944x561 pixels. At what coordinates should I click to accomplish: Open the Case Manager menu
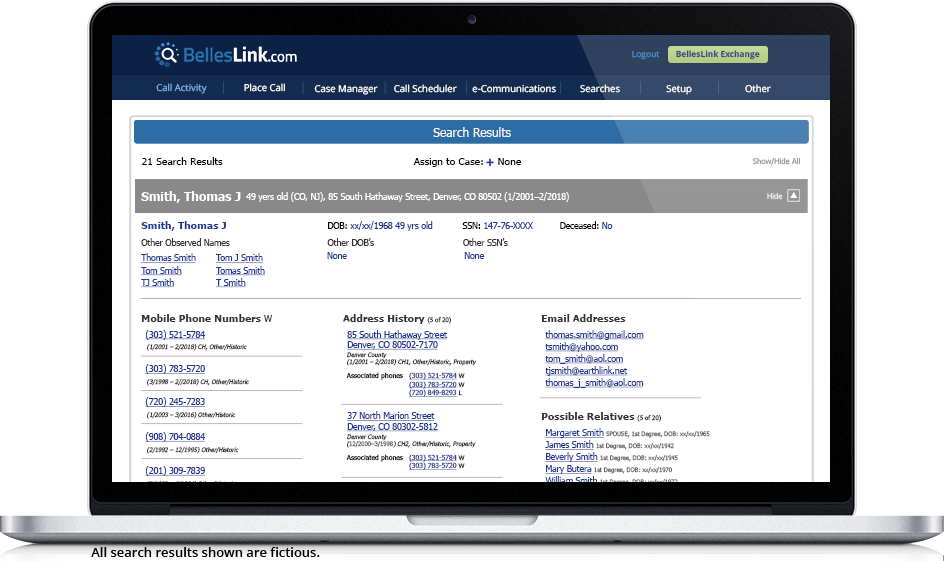[346, 88]
